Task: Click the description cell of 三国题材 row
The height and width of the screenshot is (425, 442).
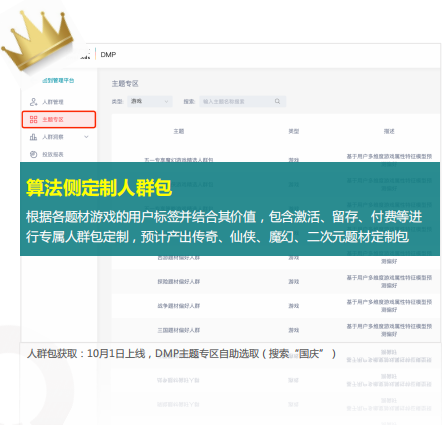Action: [x=389, y=330]
